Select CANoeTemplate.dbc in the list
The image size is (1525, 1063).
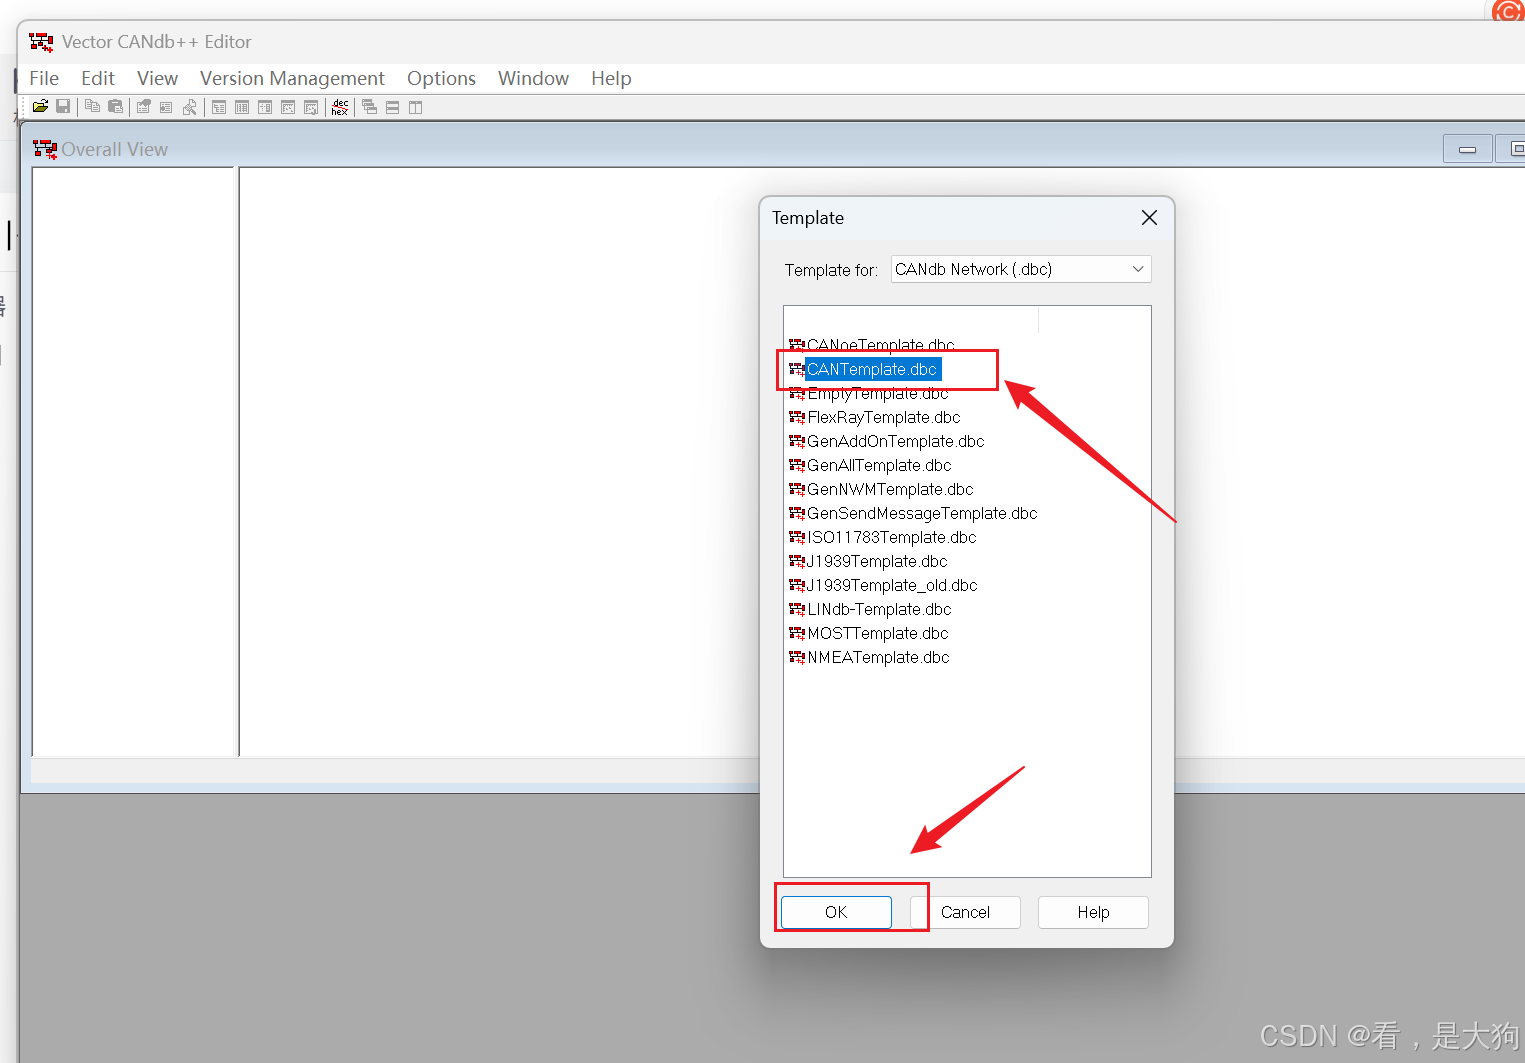(x=880, y=345)
